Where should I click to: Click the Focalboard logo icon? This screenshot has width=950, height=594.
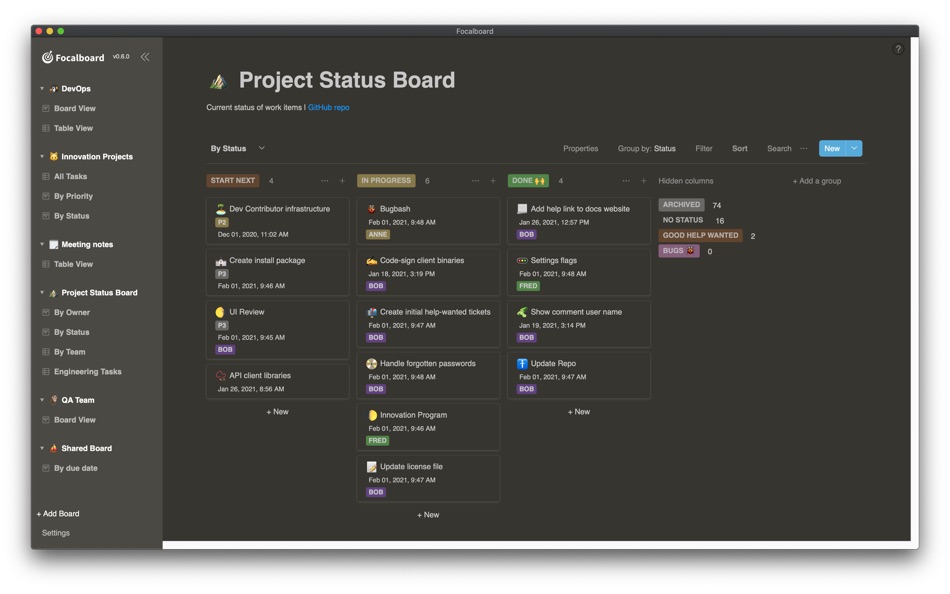point(47,57)
